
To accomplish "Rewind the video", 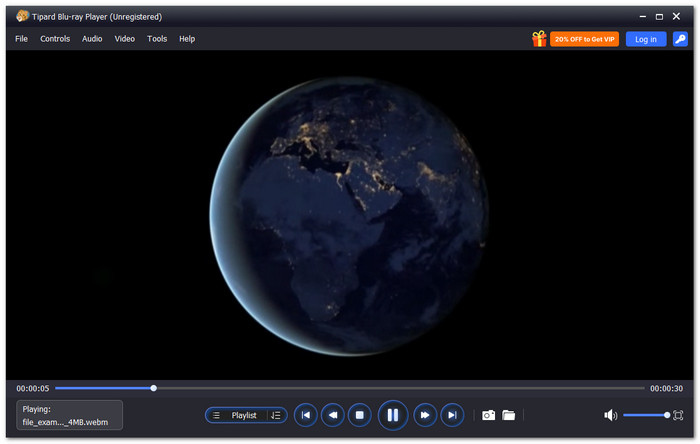I will 333,415.
